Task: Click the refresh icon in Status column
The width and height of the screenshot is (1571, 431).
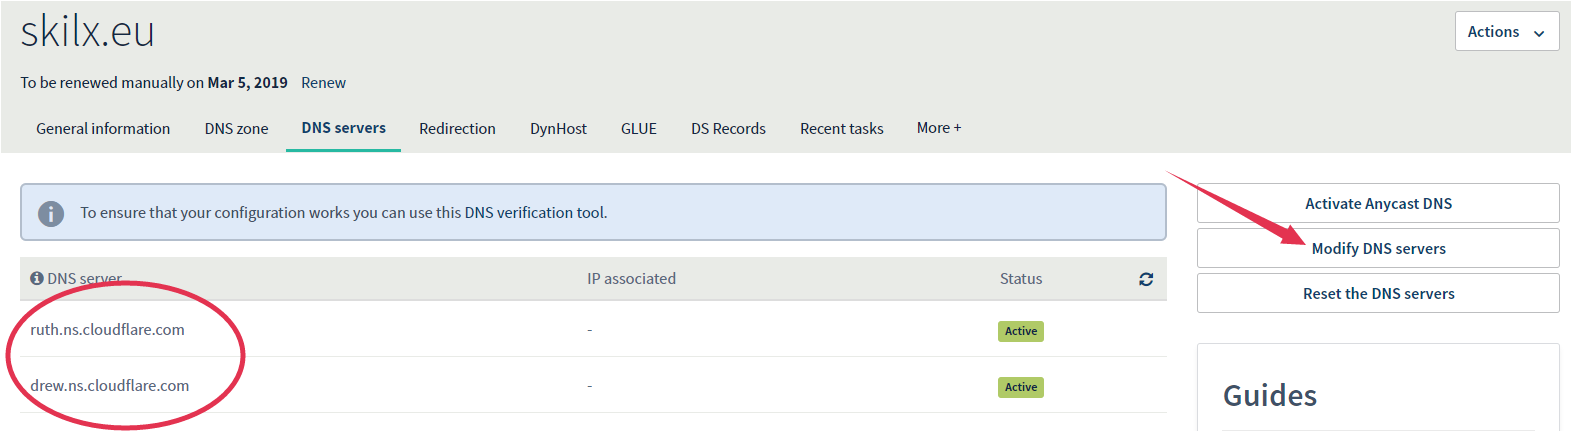Action: 1146,280
